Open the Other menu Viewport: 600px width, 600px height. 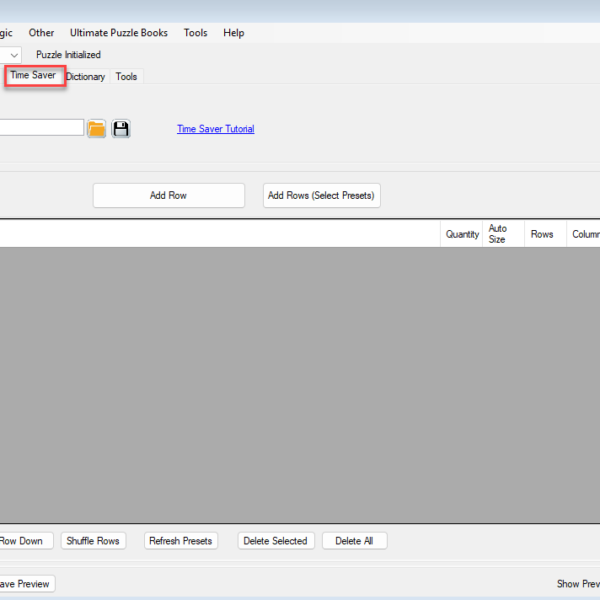(41, 33)
